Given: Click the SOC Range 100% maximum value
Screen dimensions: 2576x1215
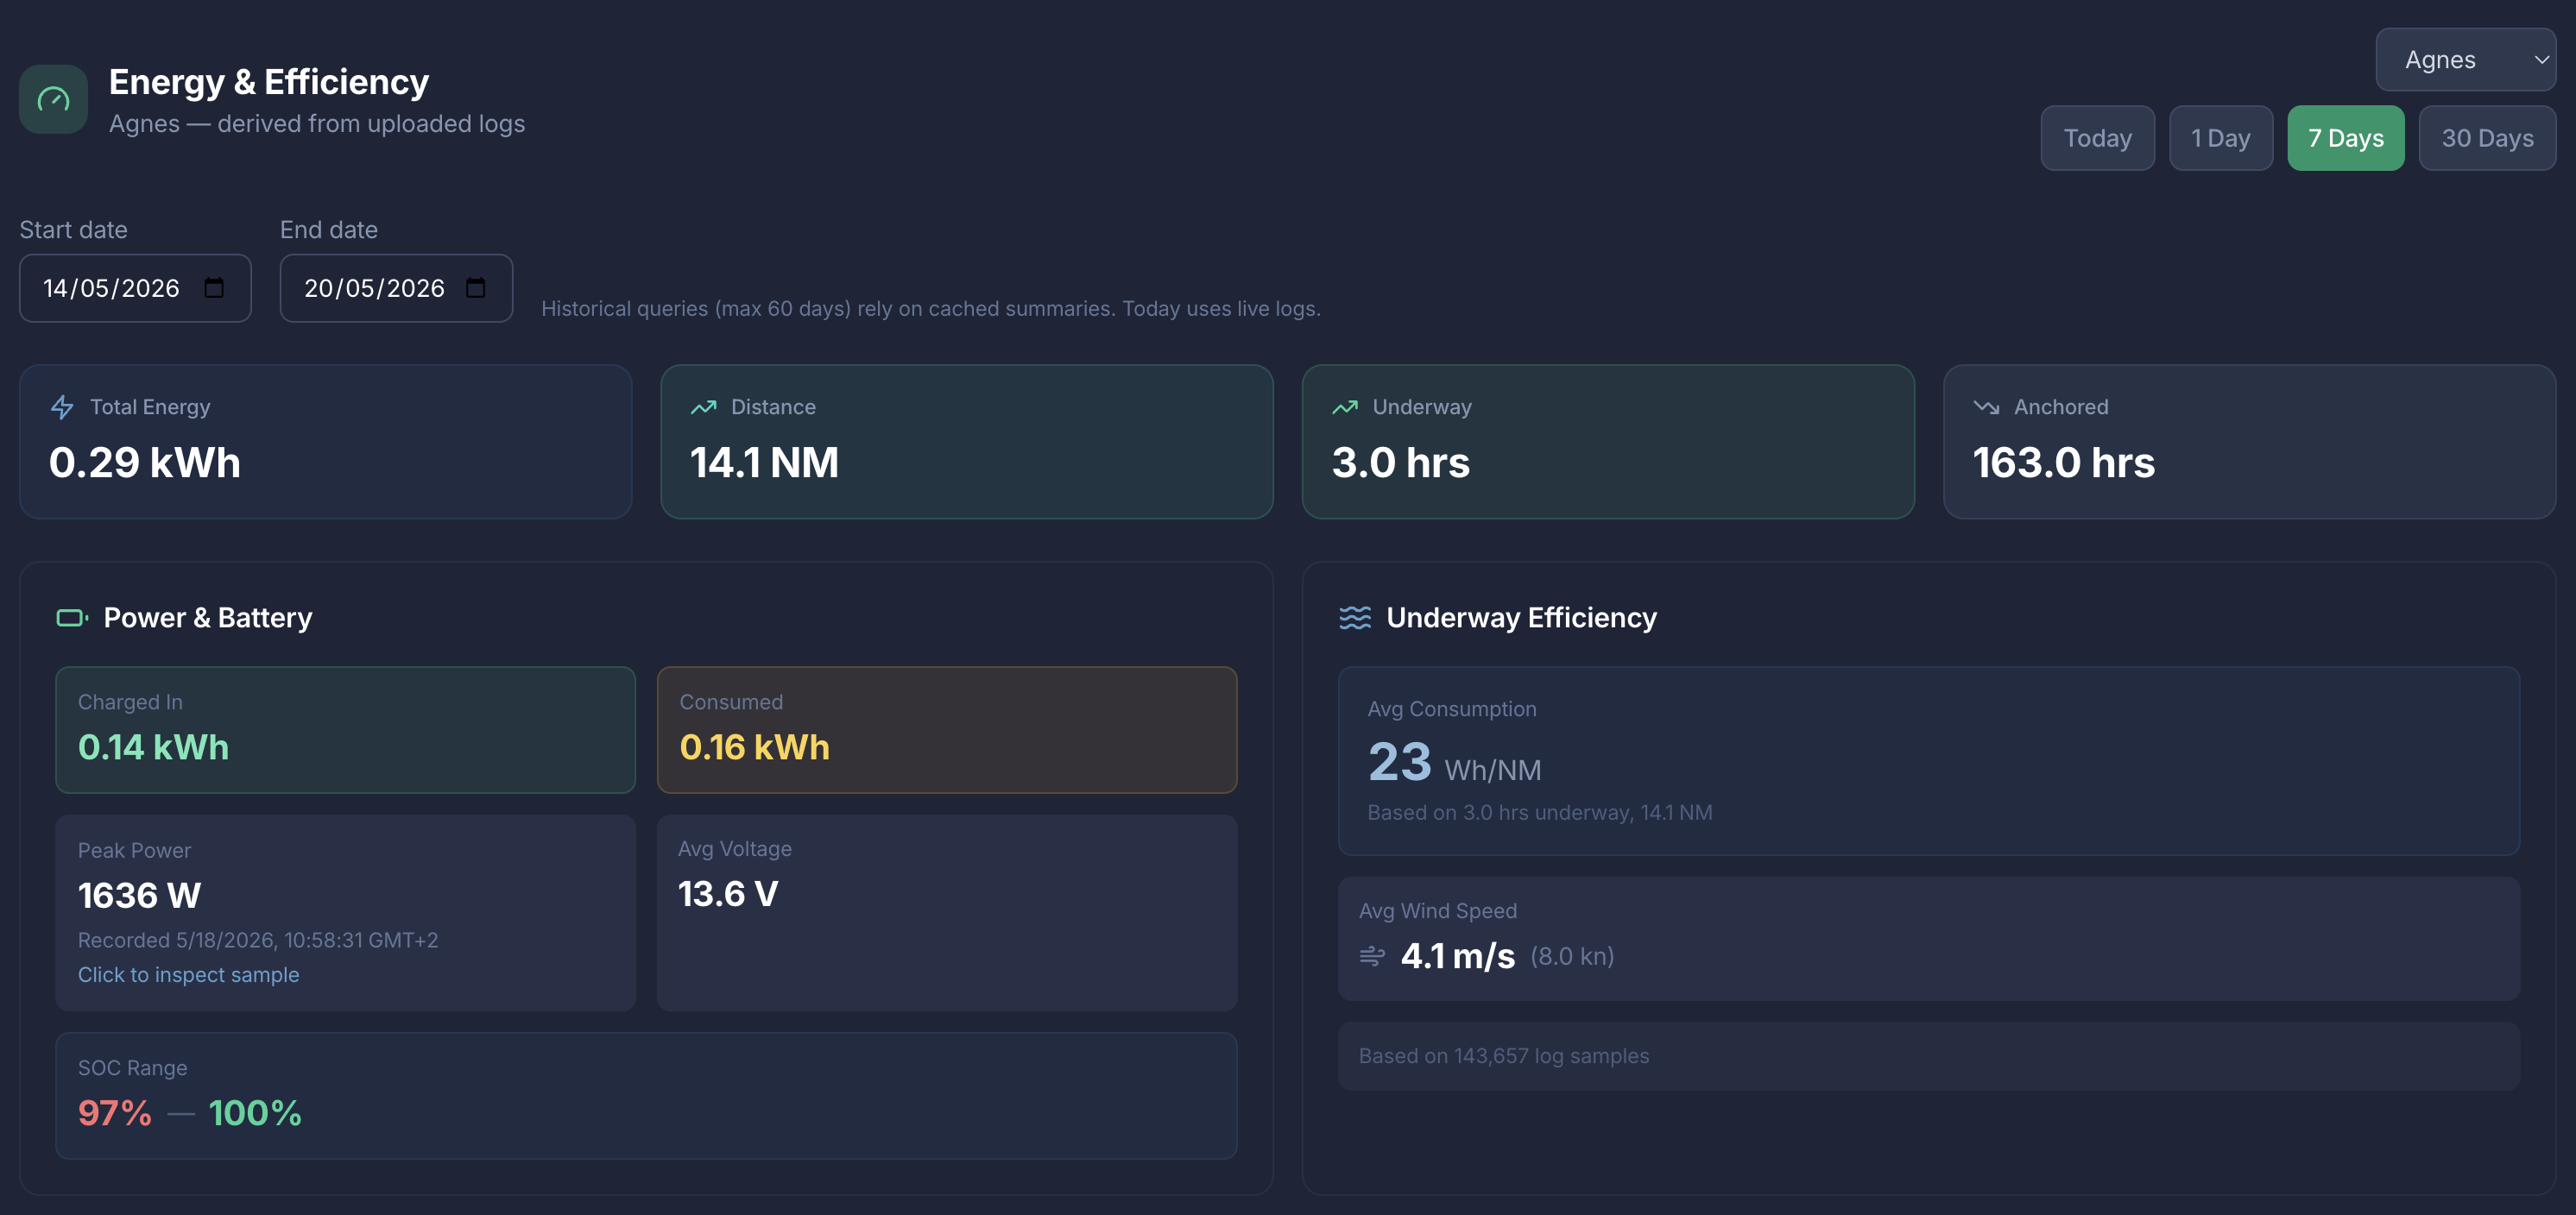Looking at the screenshot, I should (x=255, y=1113).
